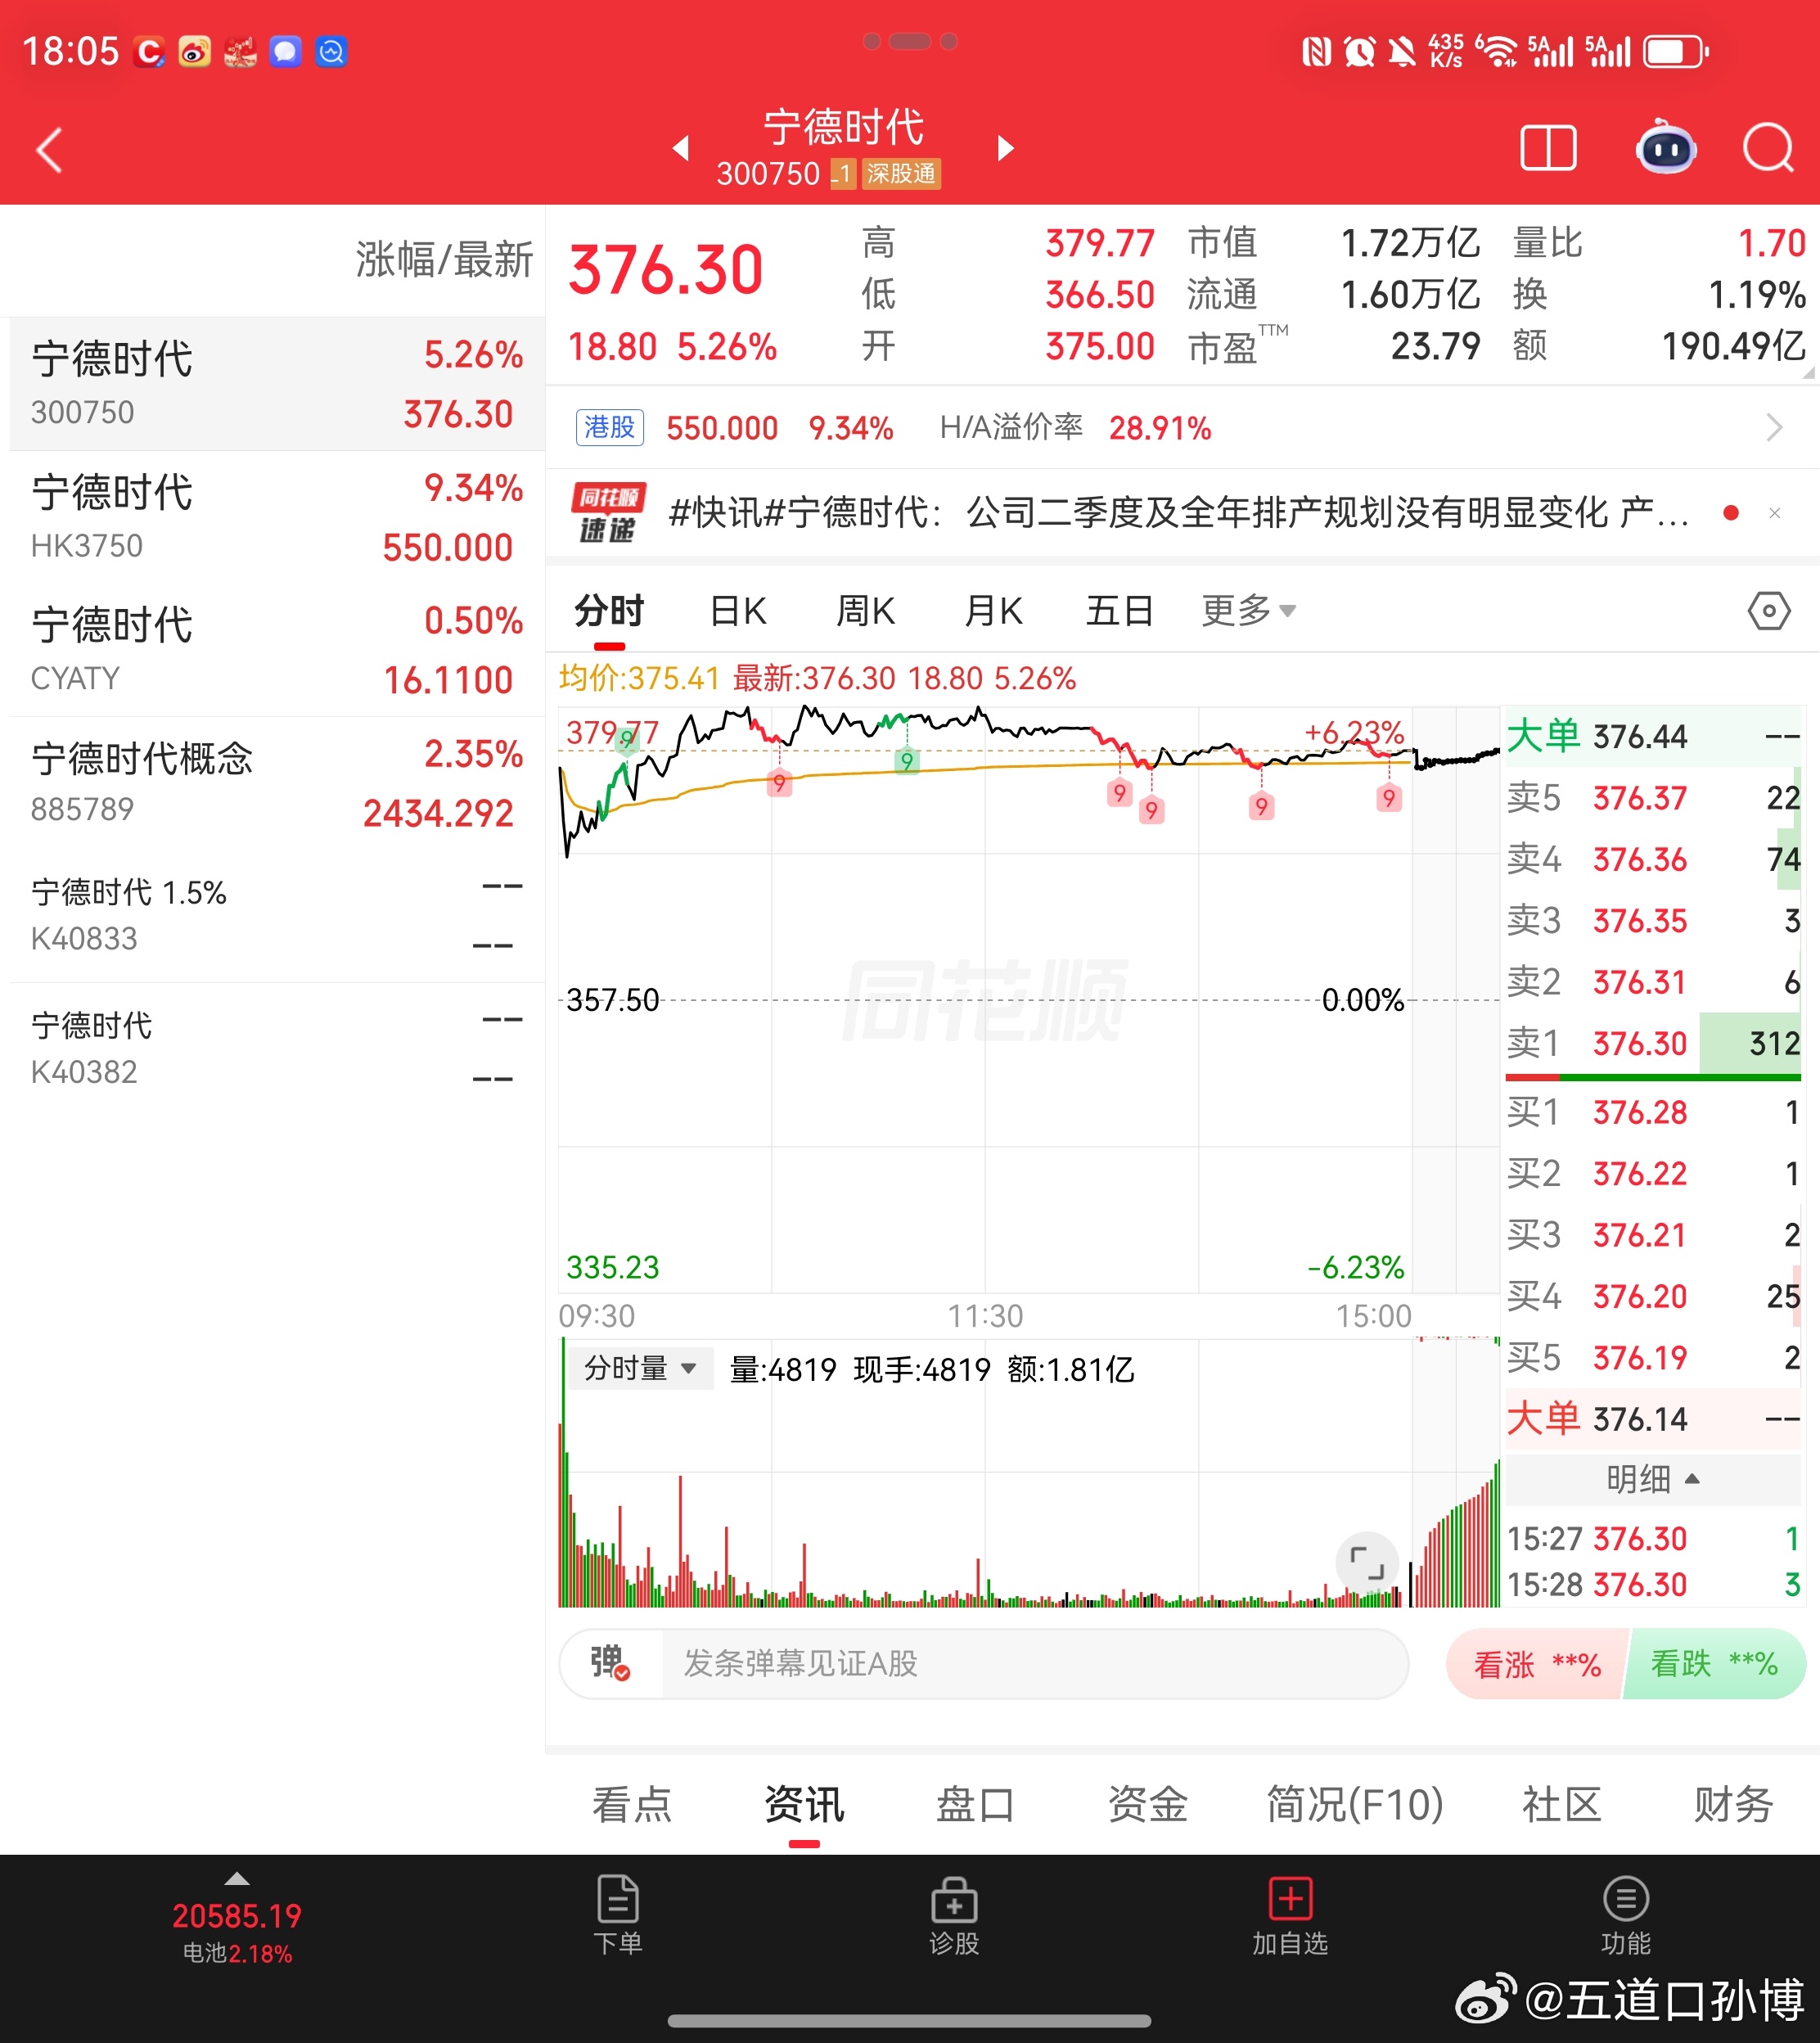The width and height of the screenshot is (1820, 2043).
Task: Switch to the 资金 tab
Action: (x=1147, y=1805)
